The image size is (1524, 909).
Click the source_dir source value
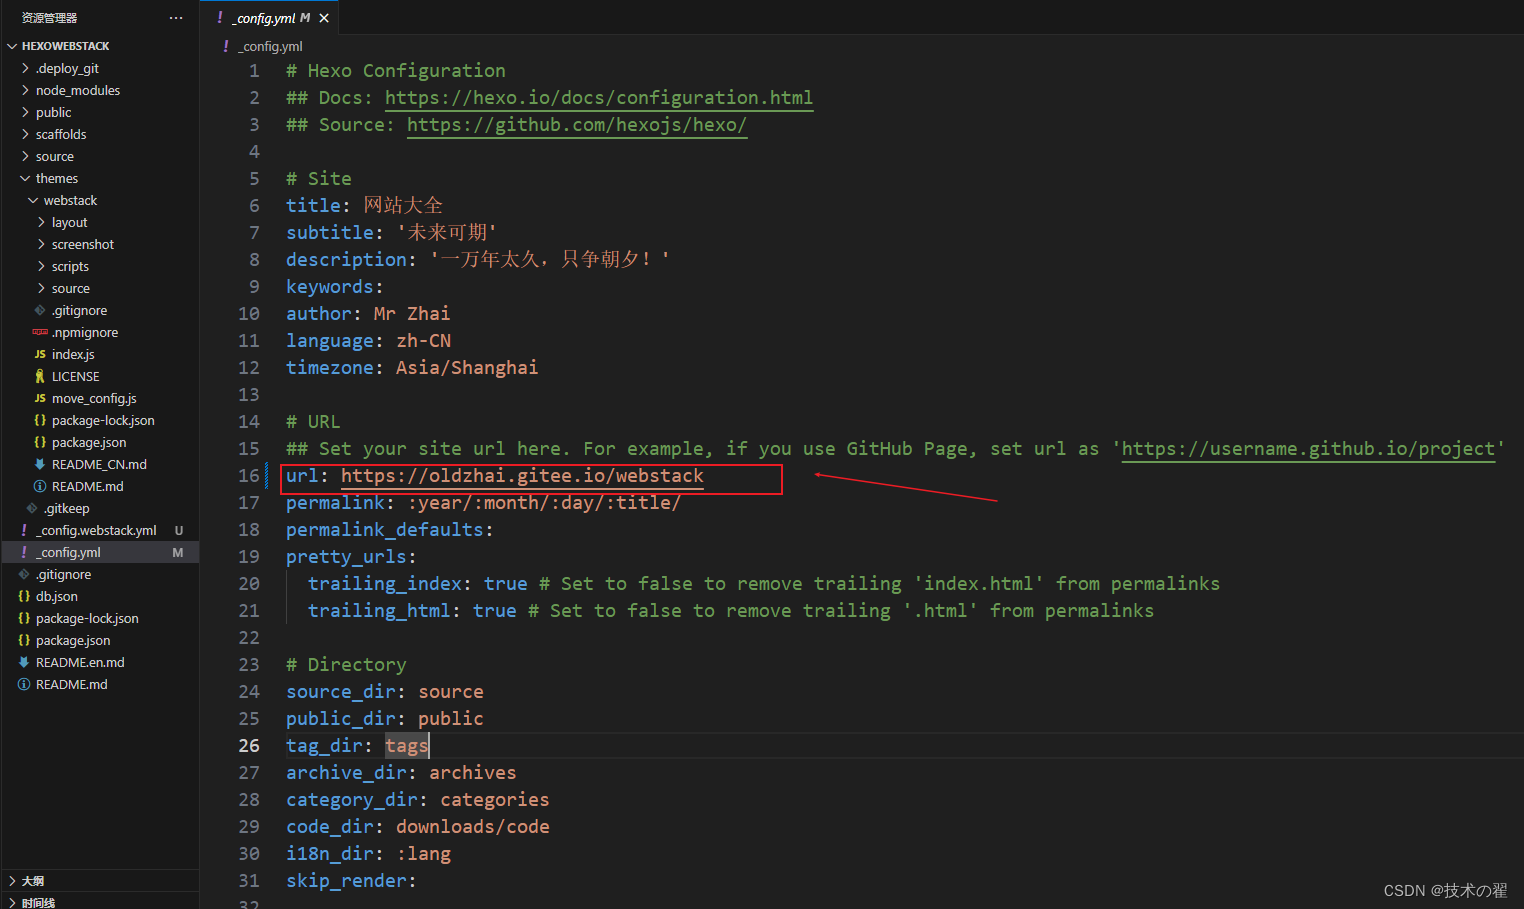(451, 691)
